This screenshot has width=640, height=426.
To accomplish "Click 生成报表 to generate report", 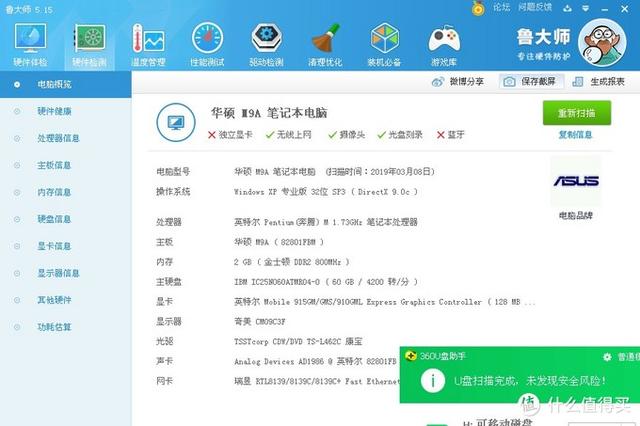I will 598,82.
